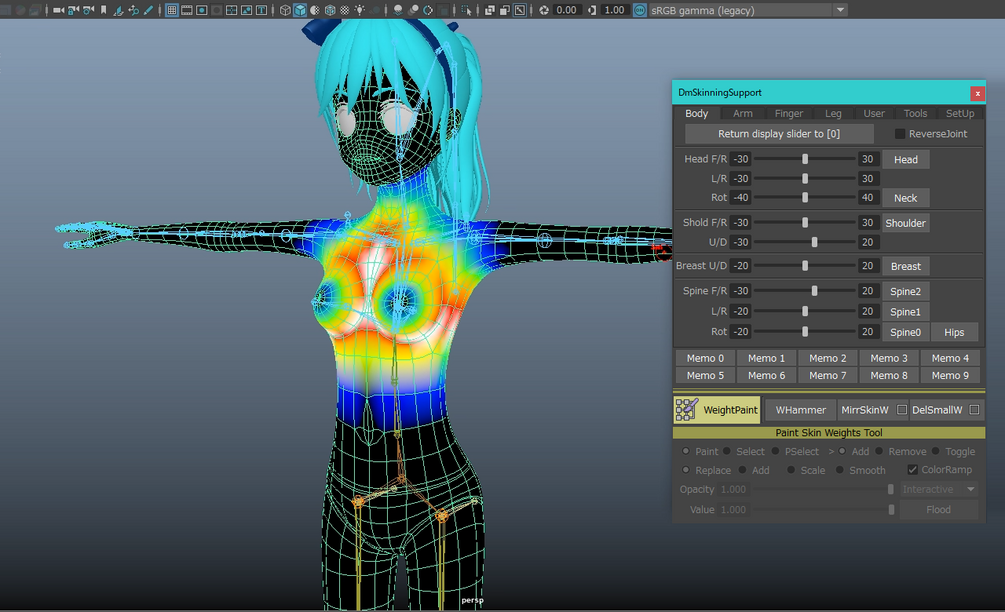Click the Memo 7 button
Viewport: 1005px width, 612px height.
[827, 375]
